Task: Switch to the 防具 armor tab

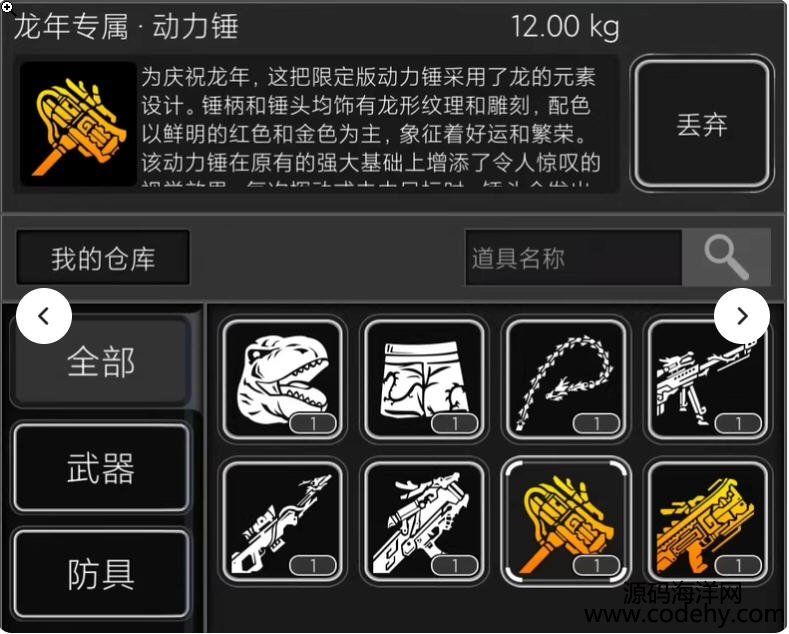Action: (101, 575)
